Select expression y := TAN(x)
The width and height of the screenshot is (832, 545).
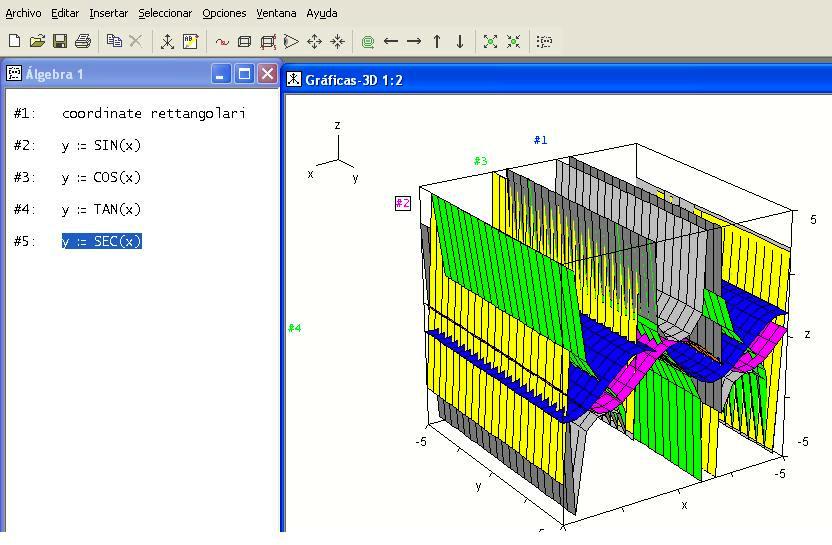coord(101,209)
